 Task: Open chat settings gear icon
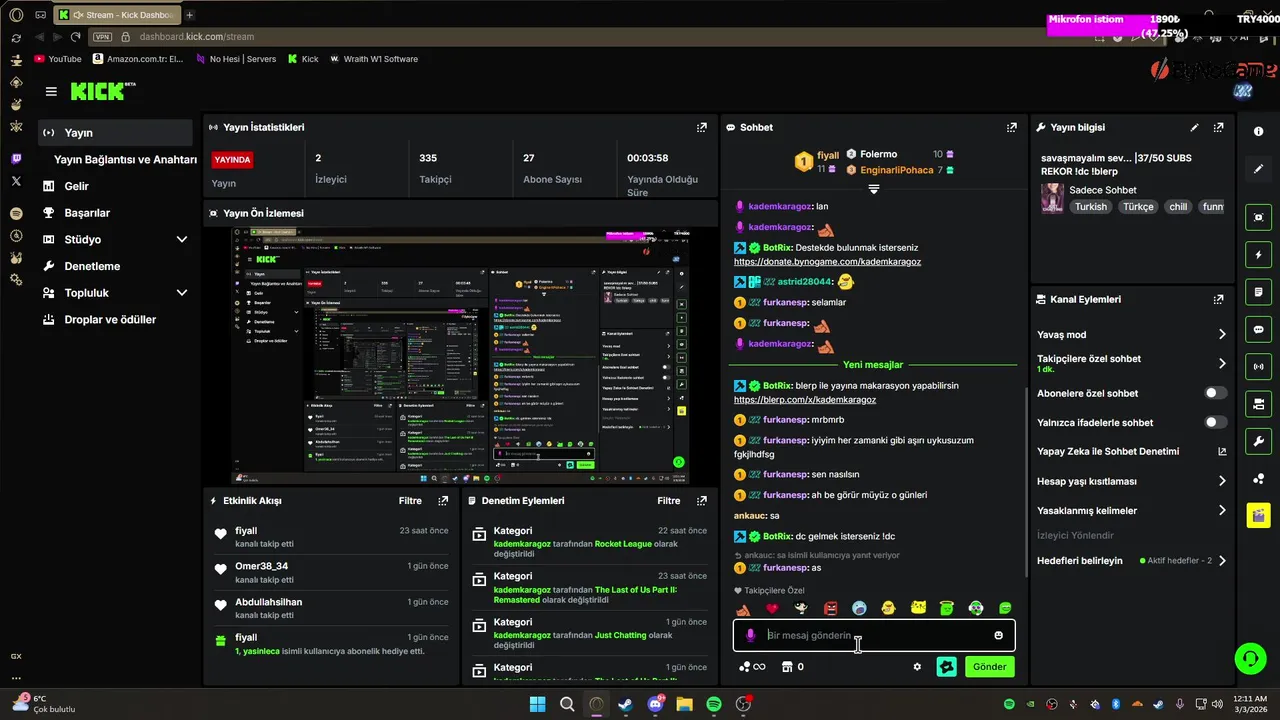(917, 667)
